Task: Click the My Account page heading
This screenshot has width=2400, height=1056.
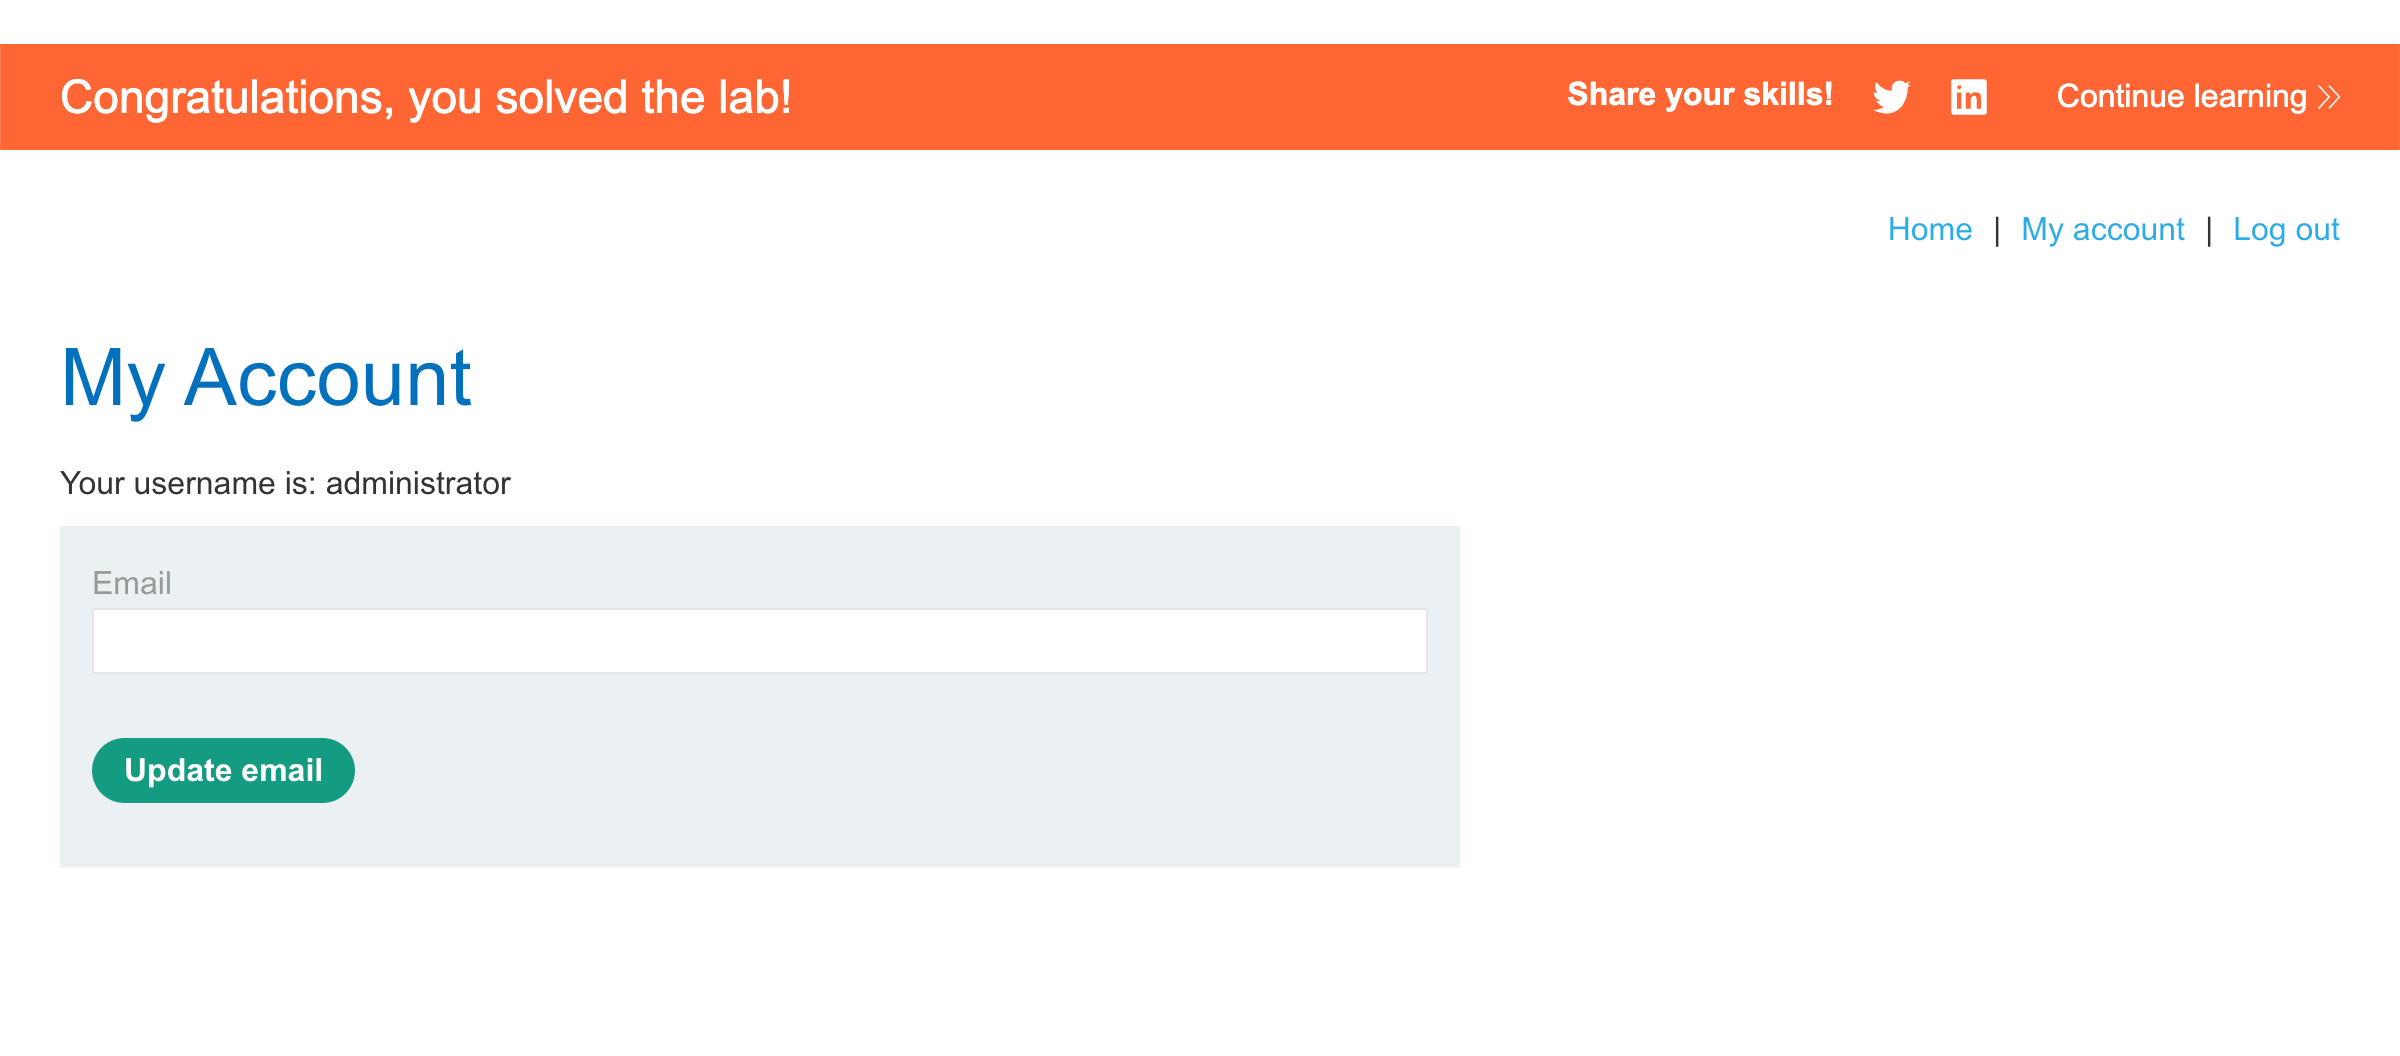Action: point(266,378)
